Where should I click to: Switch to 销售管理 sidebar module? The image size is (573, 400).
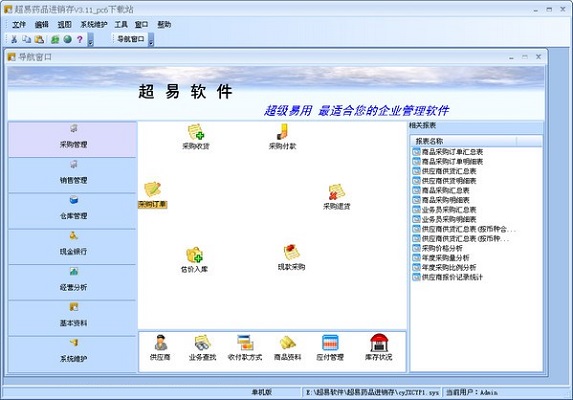[x=73, y=175]
